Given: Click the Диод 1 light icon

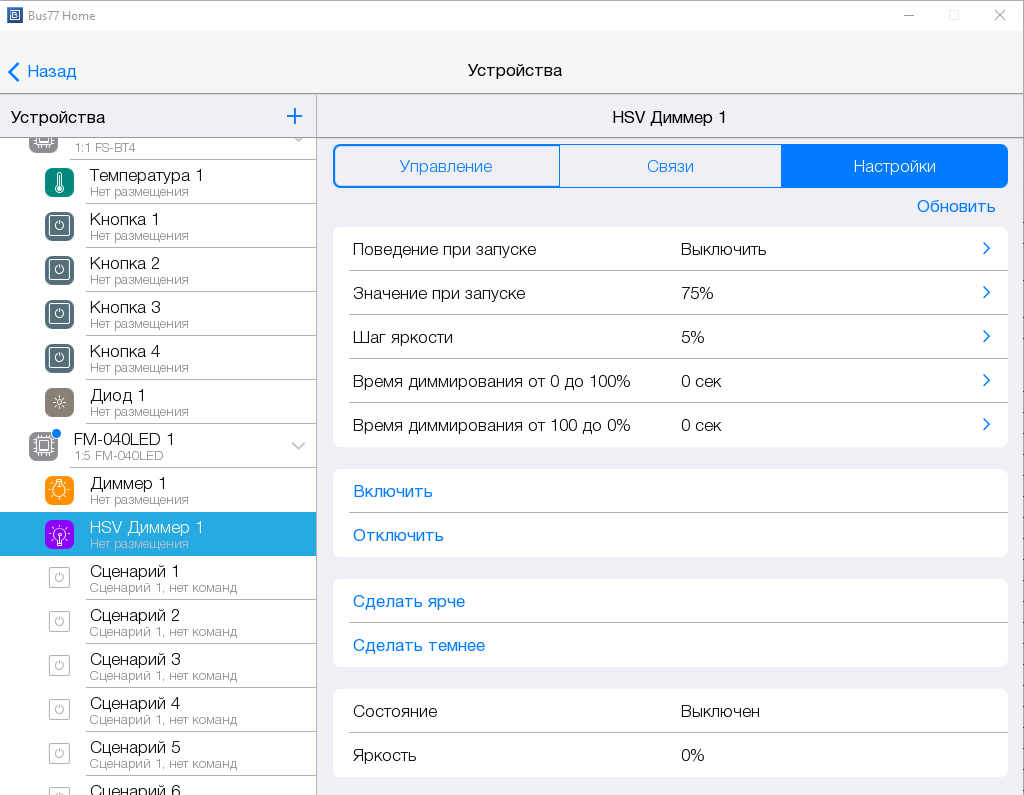Looking at the screenshot, I should (59, 403).
